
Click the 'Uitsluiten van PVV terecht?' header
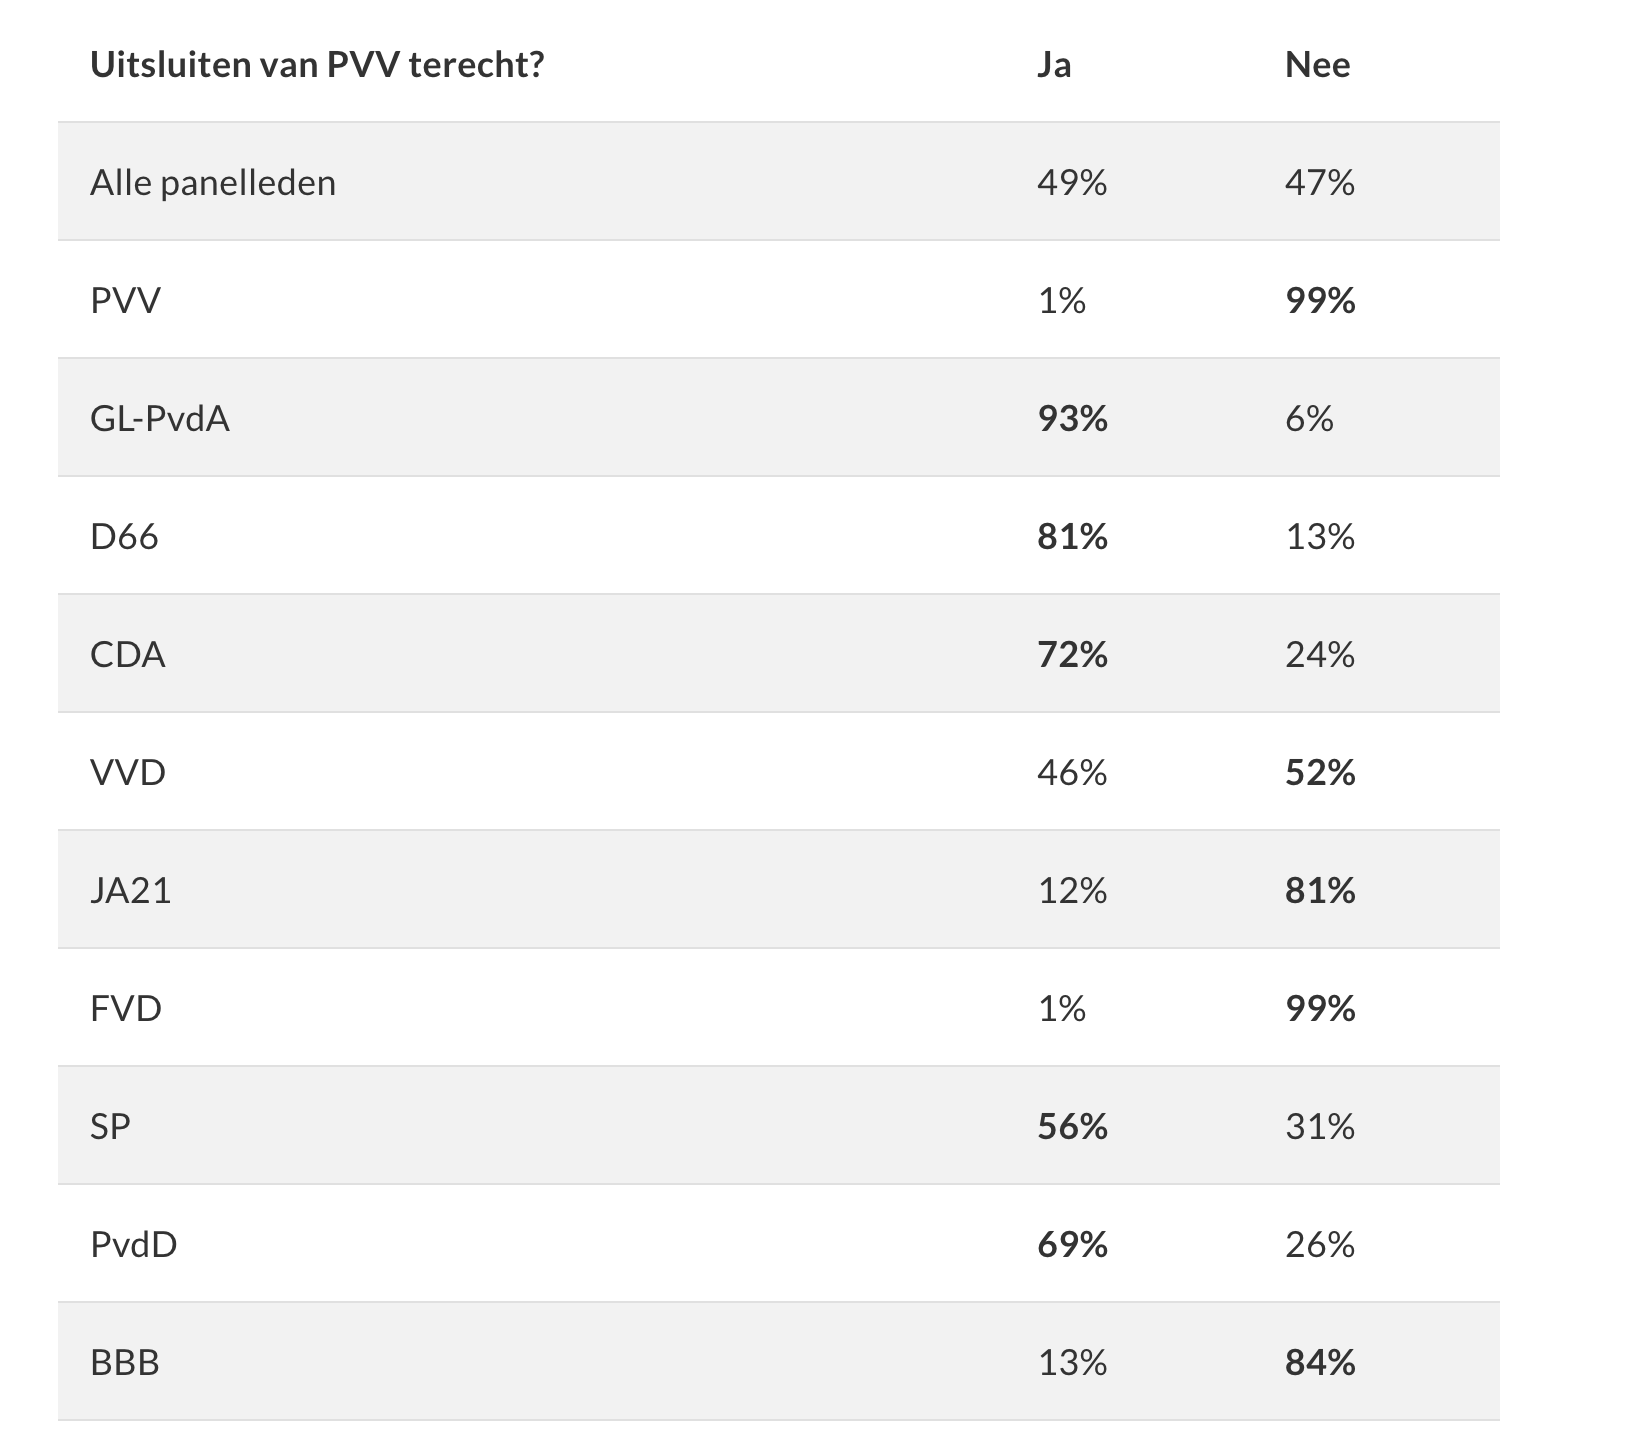317,65
